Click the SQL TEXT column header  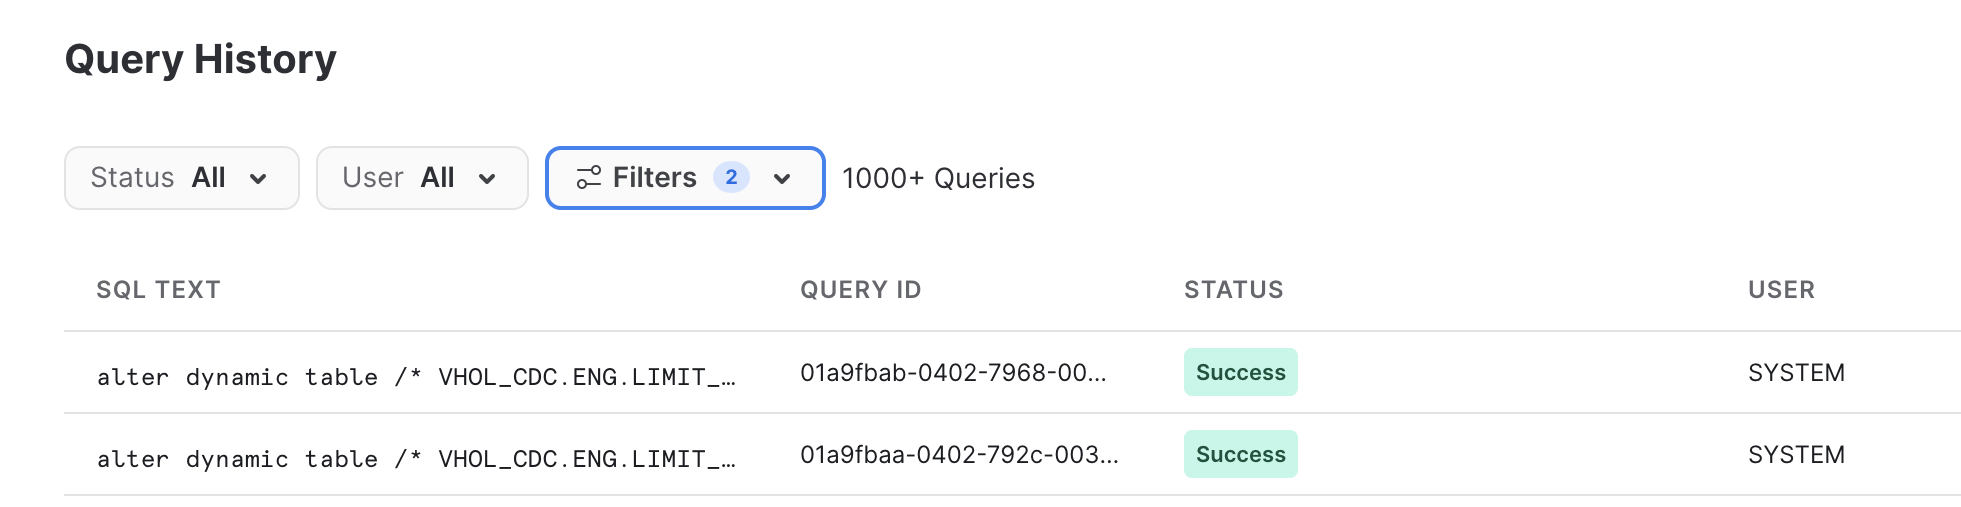pos(158,290)
